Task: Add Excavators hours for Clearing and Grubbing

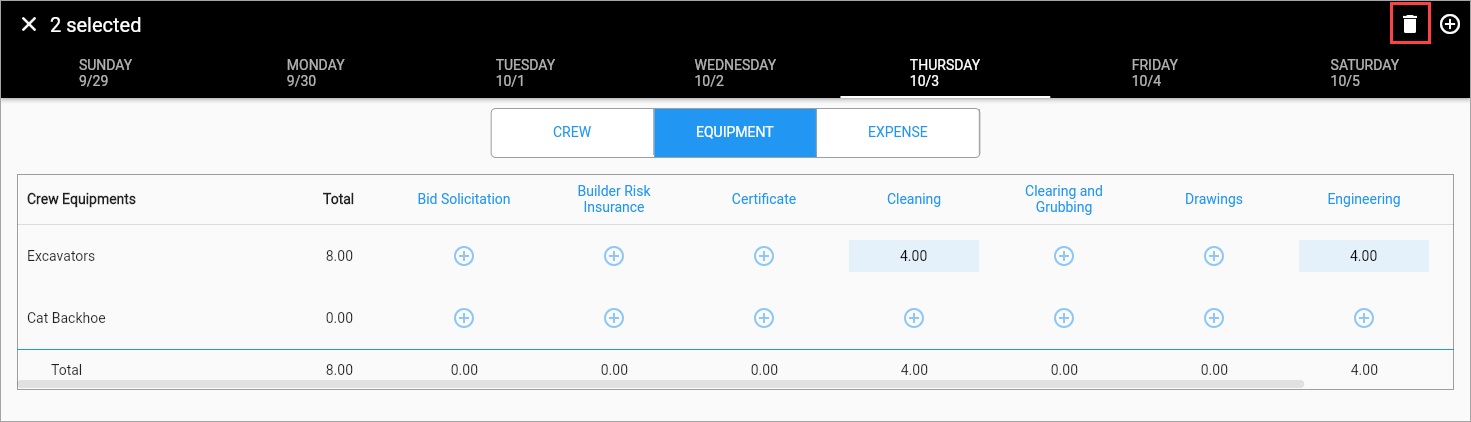Action: [x=1064, y=256]
